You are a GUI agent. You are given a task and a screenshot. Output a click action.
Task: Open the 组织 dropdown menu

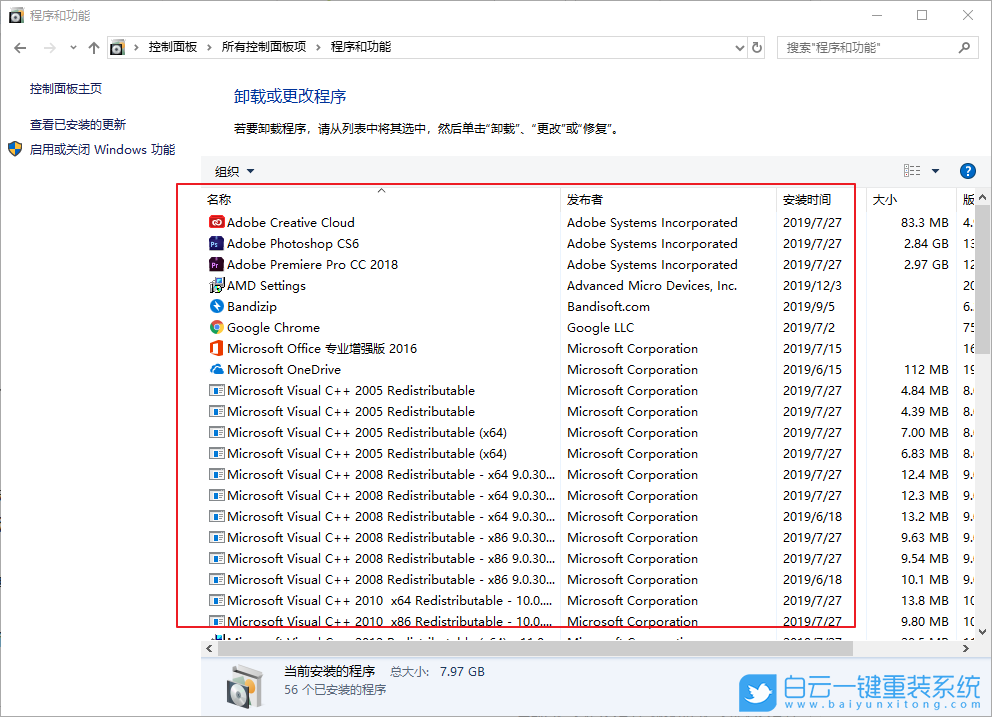click(x=232, y=170)
